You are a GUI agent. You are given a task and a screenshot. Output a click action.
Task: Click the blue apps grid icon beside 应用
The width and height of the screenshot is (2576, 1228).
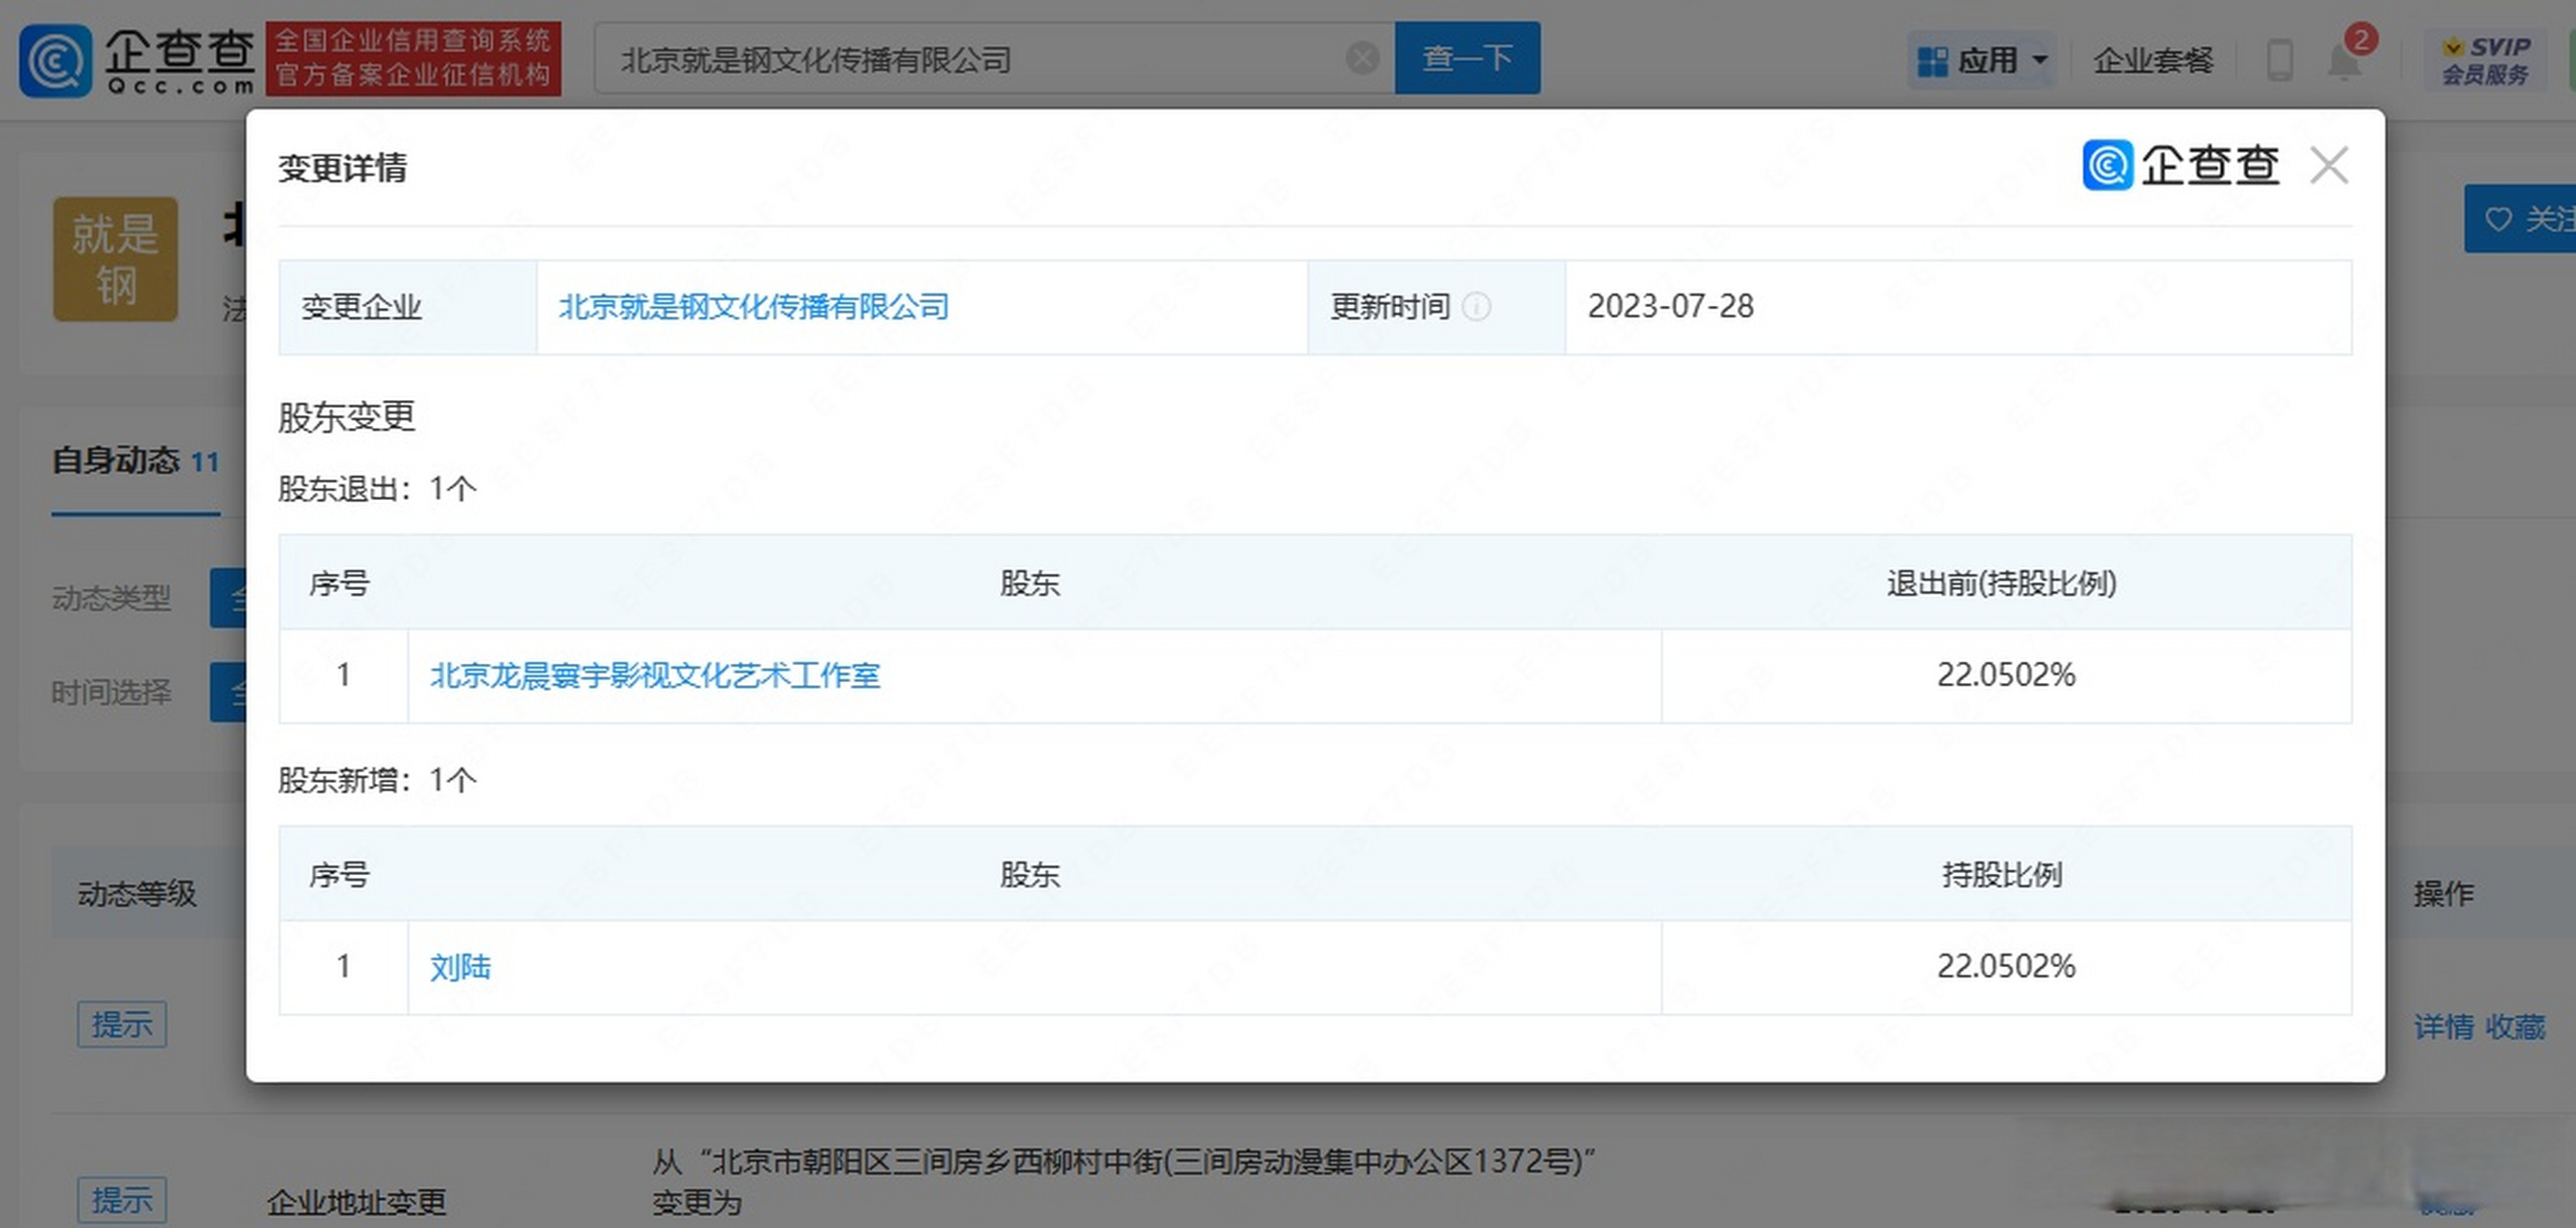tap(1932, 60)
